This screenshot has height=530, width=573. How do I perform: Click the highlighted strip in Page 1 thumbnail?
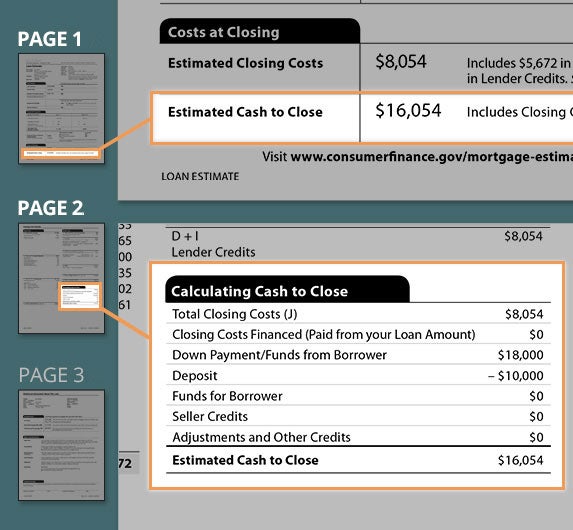point(61,153)
